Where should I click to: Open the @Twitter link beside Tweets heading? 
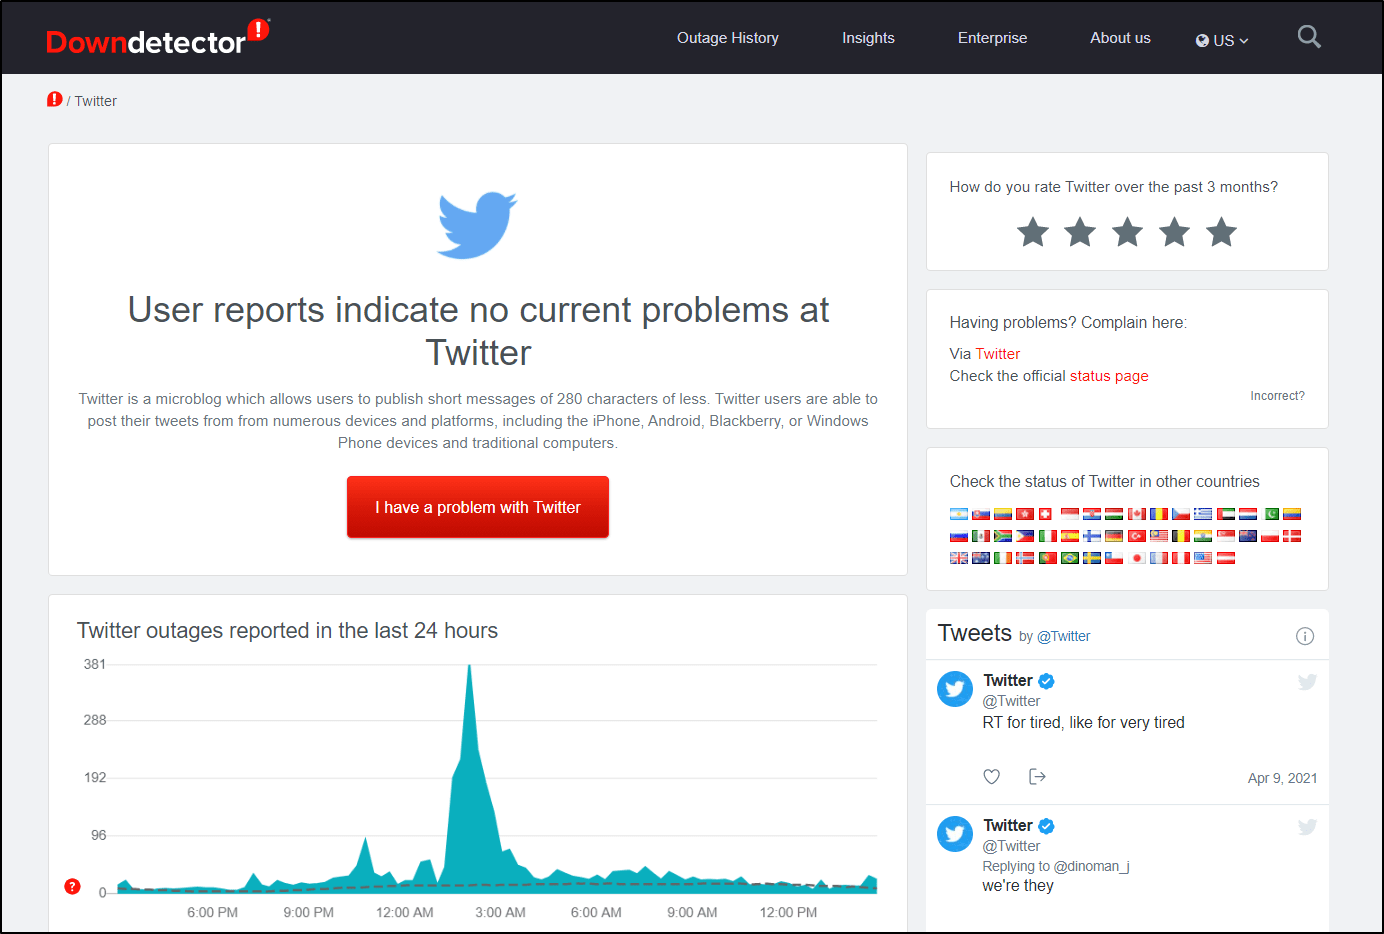pos(1064,636)
